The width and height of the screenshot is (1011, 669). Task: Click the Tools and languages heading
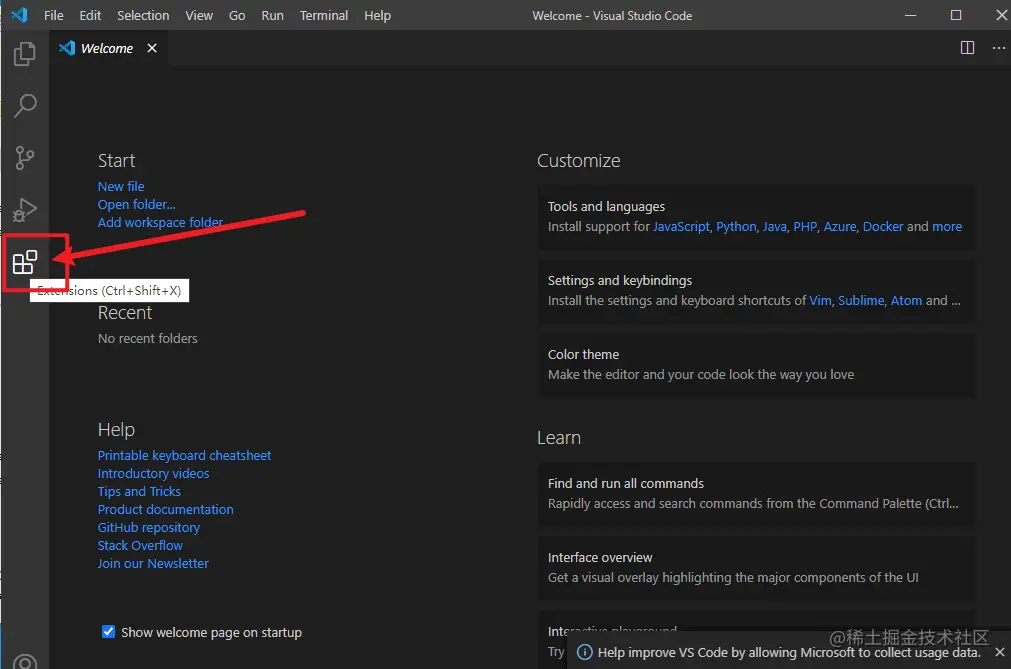coord(606,206)
